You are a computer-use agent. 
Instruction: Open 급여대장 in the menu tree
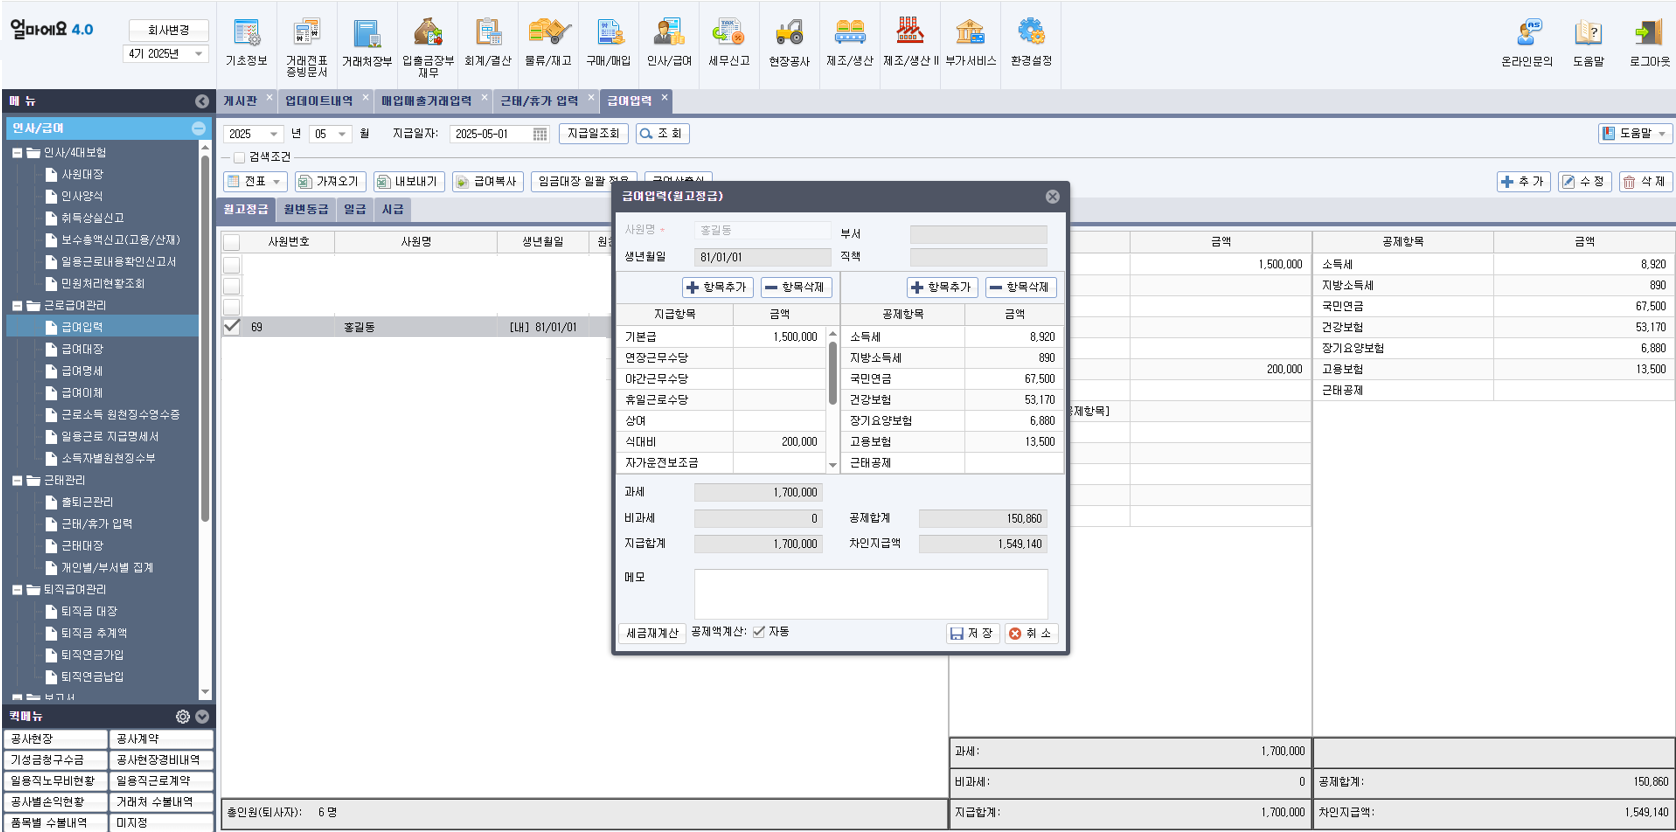point(82,349)
